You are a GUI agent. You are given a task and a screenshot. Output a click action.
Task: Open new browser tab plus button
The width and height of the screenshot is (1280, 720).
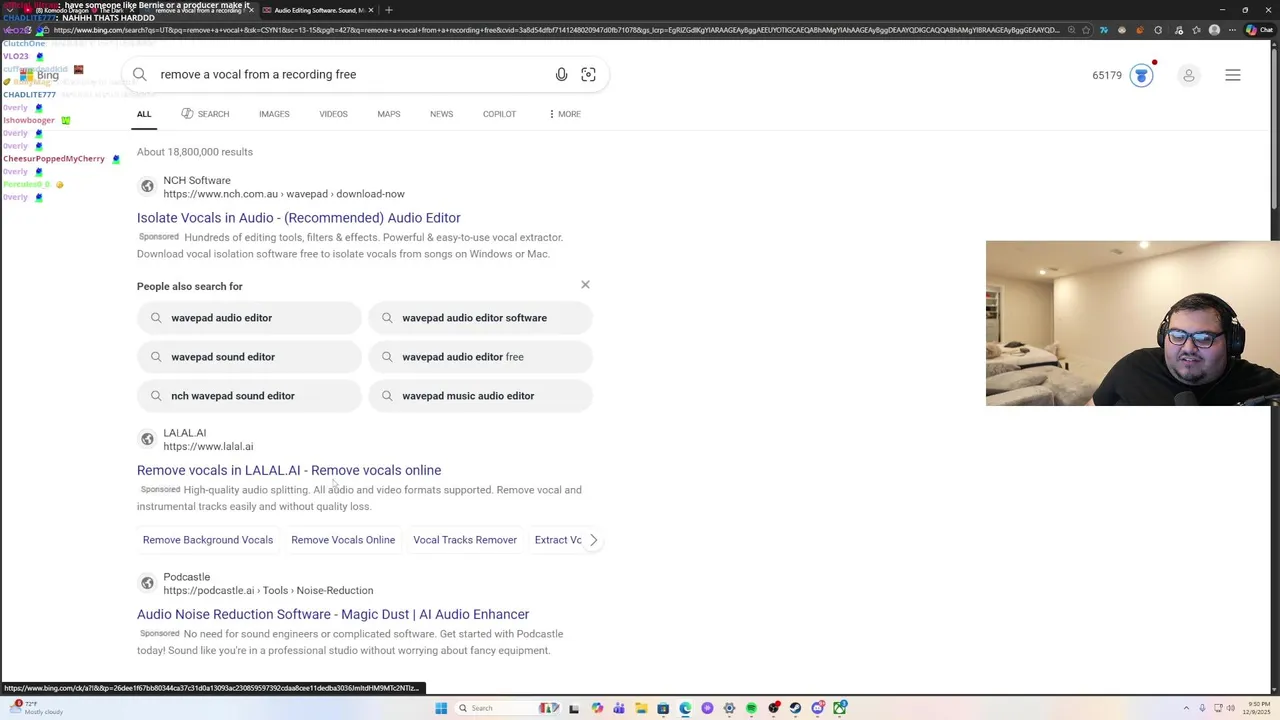click(389, 10)
